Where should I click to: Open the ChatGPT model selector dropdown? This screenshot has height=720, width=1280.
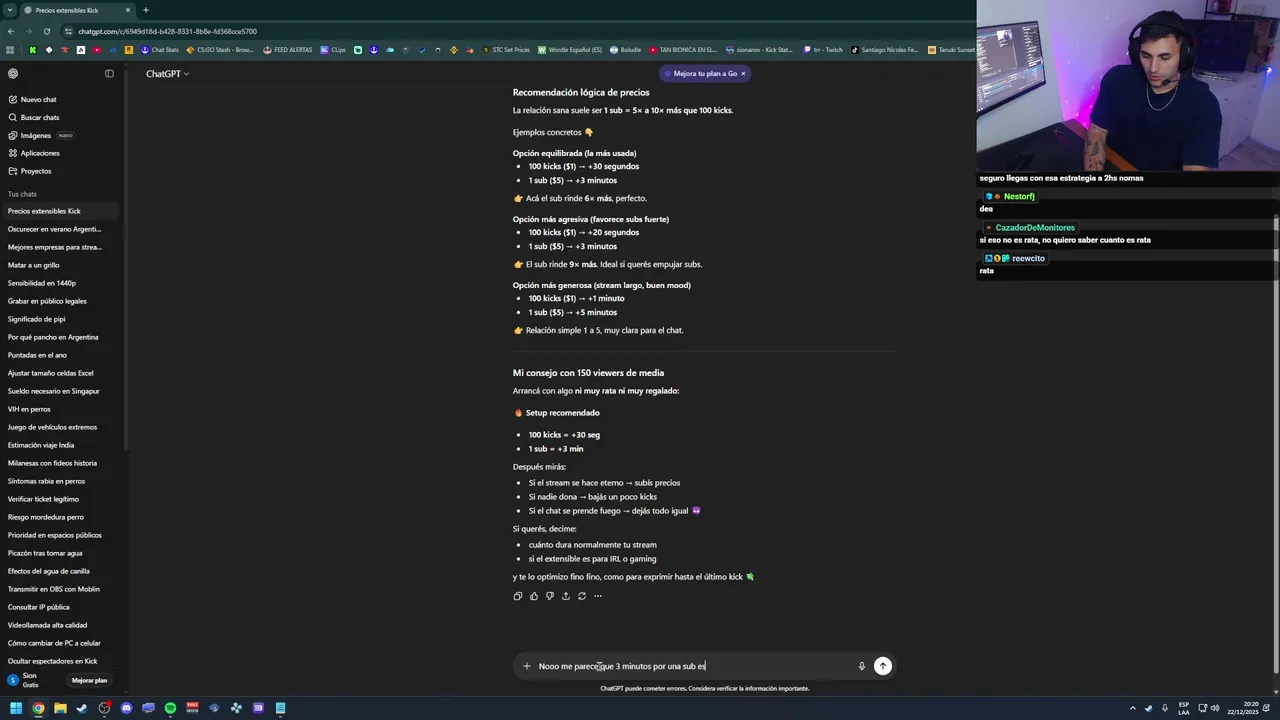click(x=167, y=73)
